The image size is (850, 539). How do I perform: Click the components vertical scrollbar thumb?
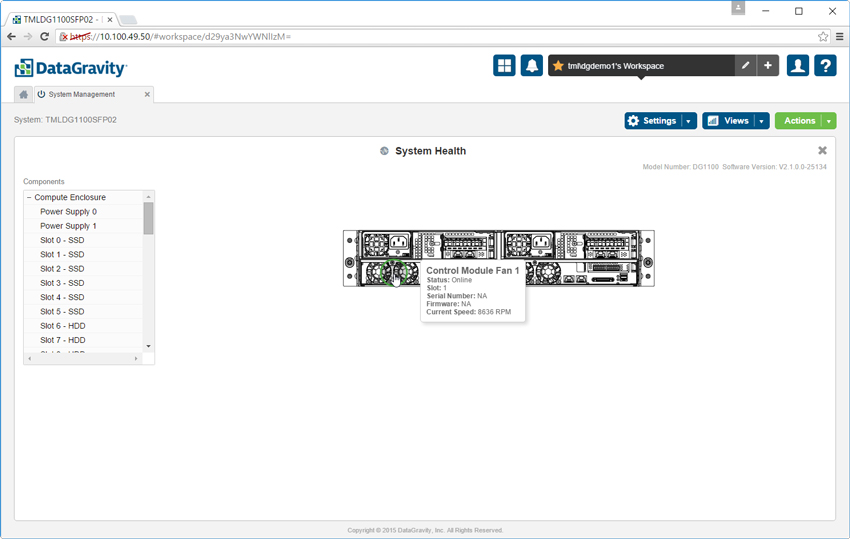click(149, 218)
